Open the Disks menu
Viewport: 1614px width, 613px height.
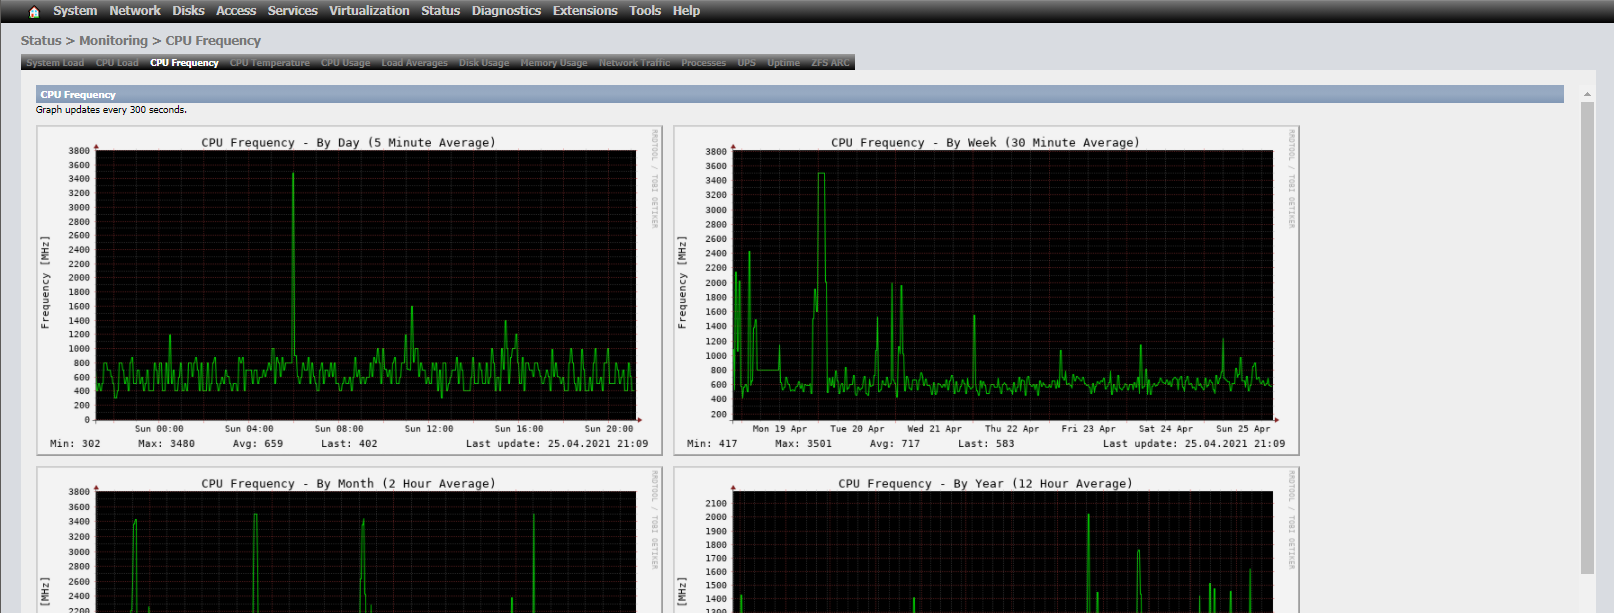tap(188, 11)
